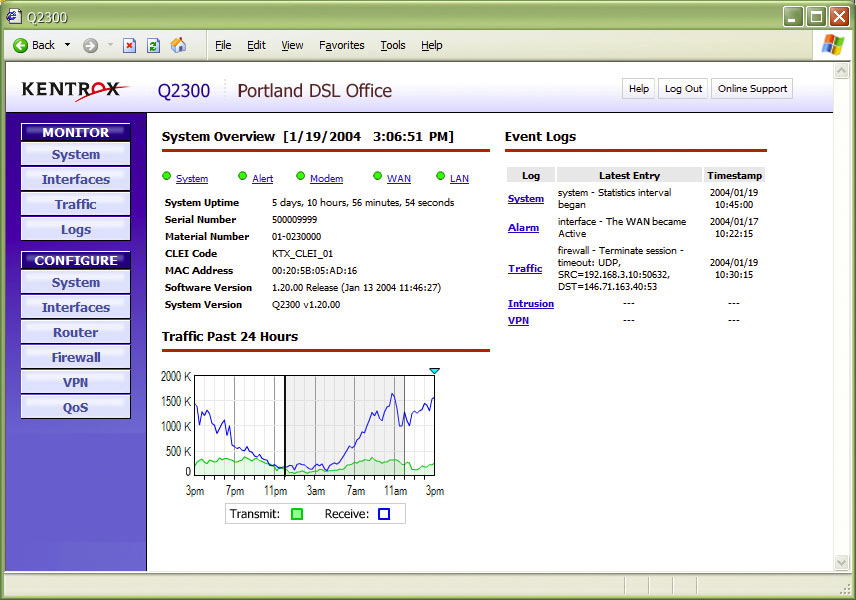This screenshot has height=600, width=856.
Task: Click the serial number 500009999
Action: (294, 220)
